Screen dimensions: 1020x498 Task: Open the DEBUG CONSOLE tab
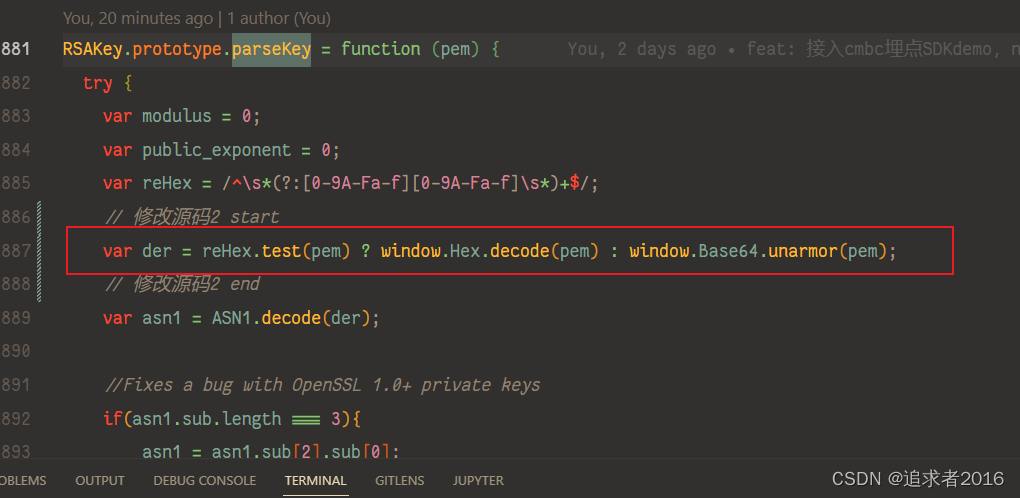204,481
